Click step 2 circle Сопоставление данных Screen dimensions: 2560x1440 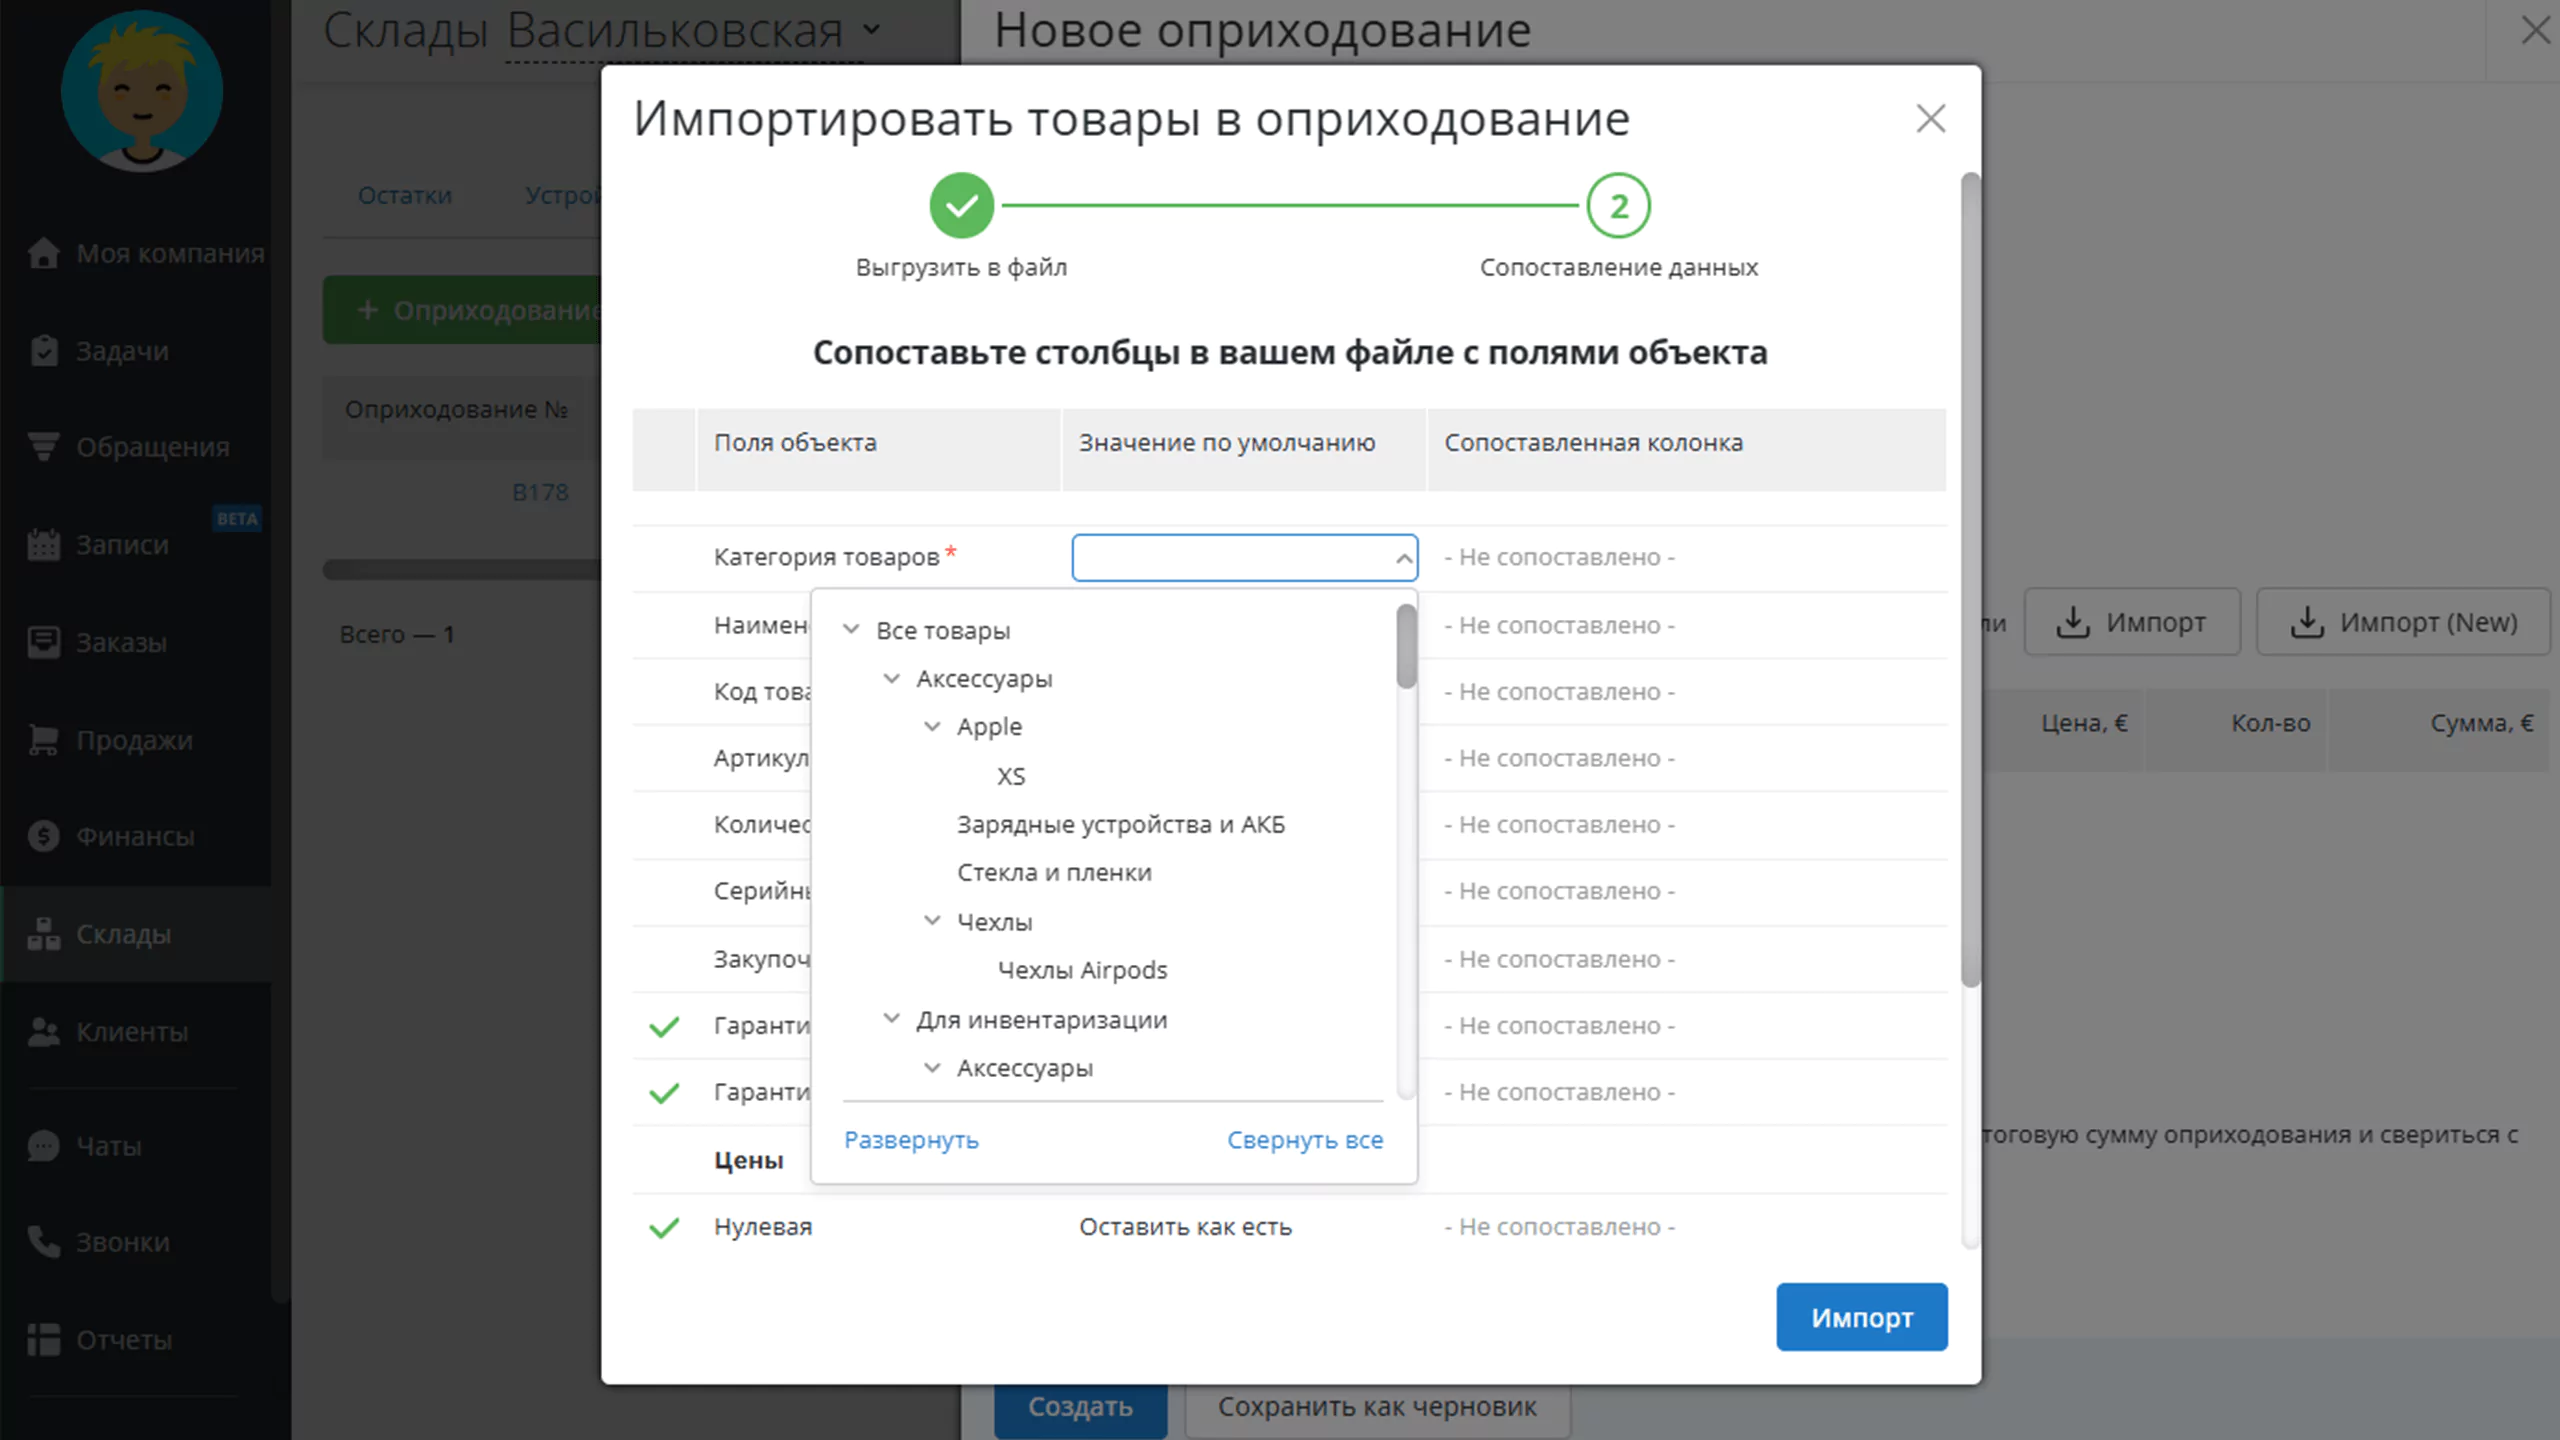1618,206
